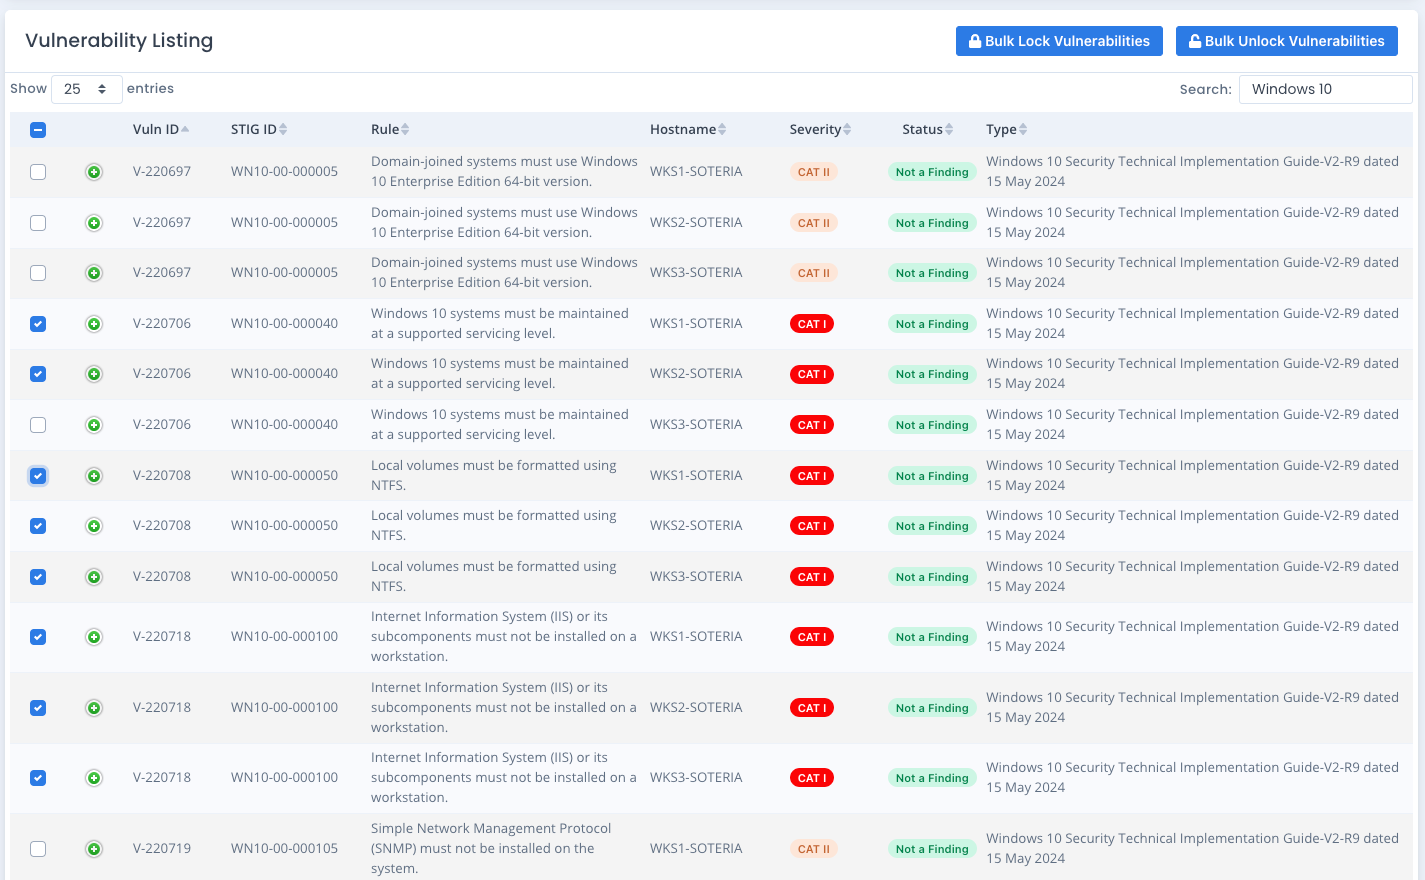Screen dimensions: 1425x880
Task: Check the V-220719 WKS1-SOTERIA row checkbox
Action: pos(38,849)
